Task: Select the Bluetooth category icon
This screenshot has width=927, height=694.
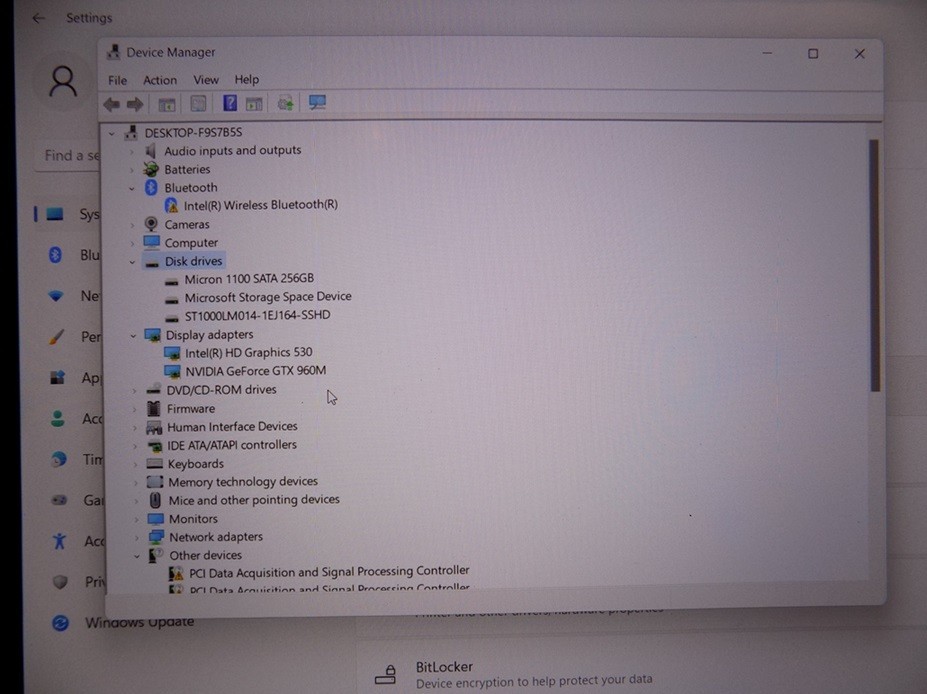Action: tap(151, 187)
